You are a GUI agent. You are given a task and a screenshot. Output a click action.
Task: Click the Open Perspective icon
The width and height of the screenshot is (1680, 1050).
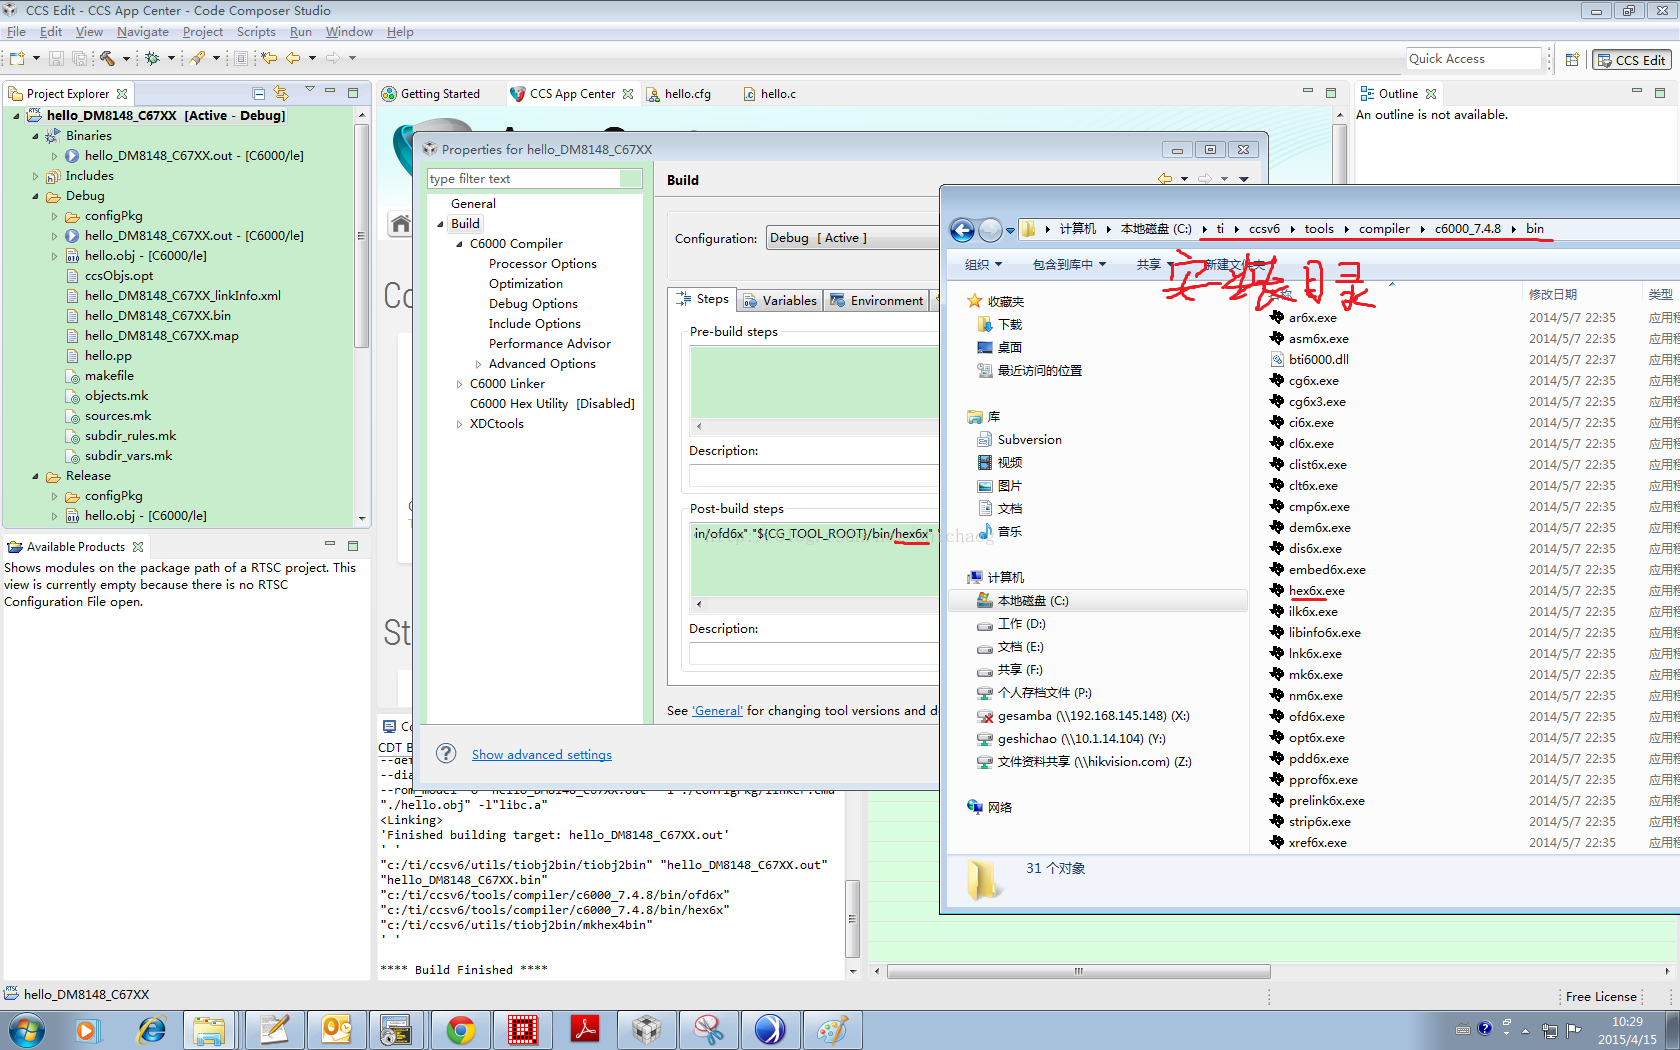tap(1572, 59)
